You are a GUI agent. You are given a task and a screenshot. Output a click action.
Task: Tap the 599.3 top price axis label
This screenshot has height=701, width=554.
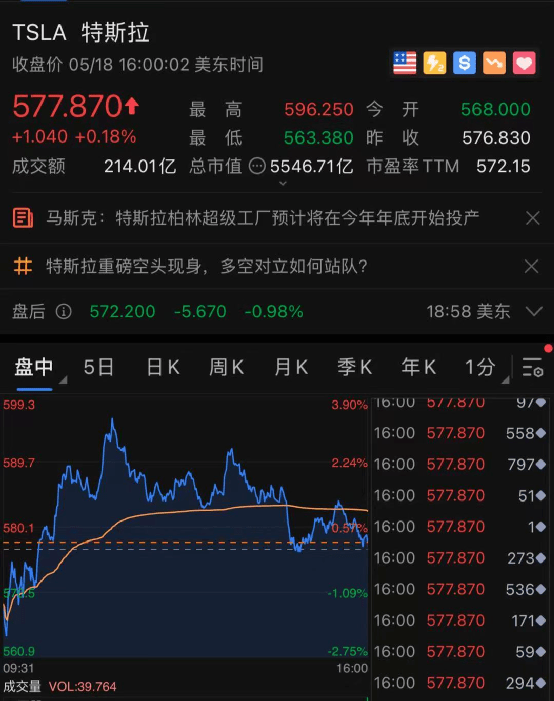pyautogui.click(x=19, y=405)
